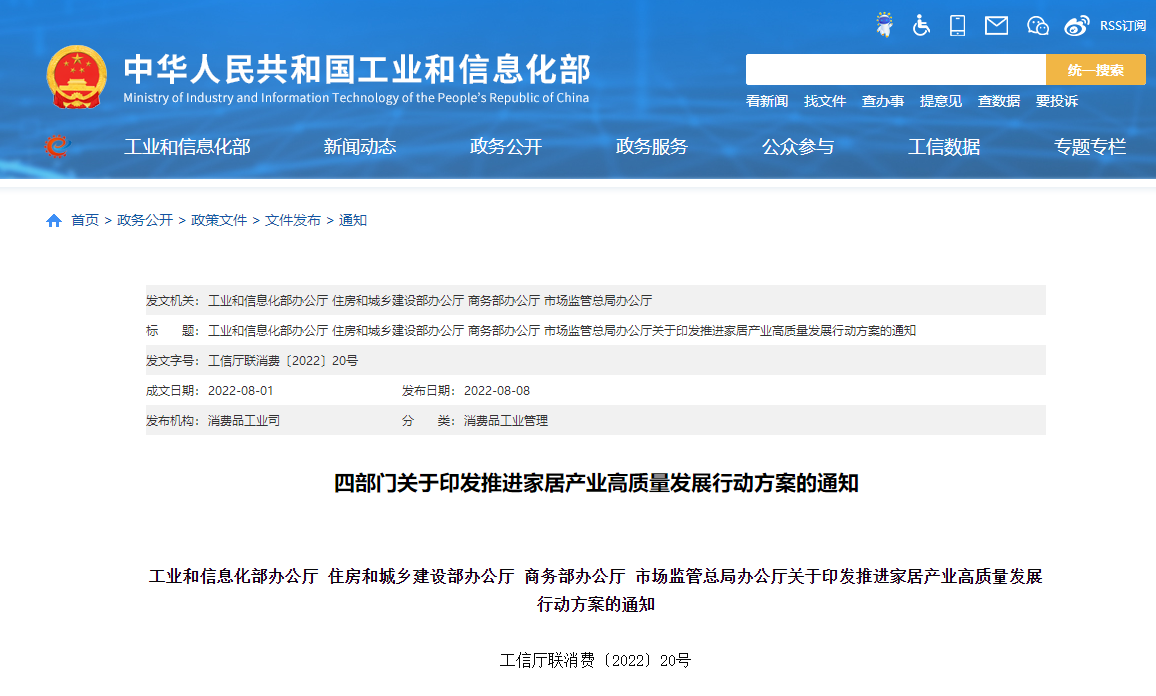Click the national emblem logo

click(77, 77)
